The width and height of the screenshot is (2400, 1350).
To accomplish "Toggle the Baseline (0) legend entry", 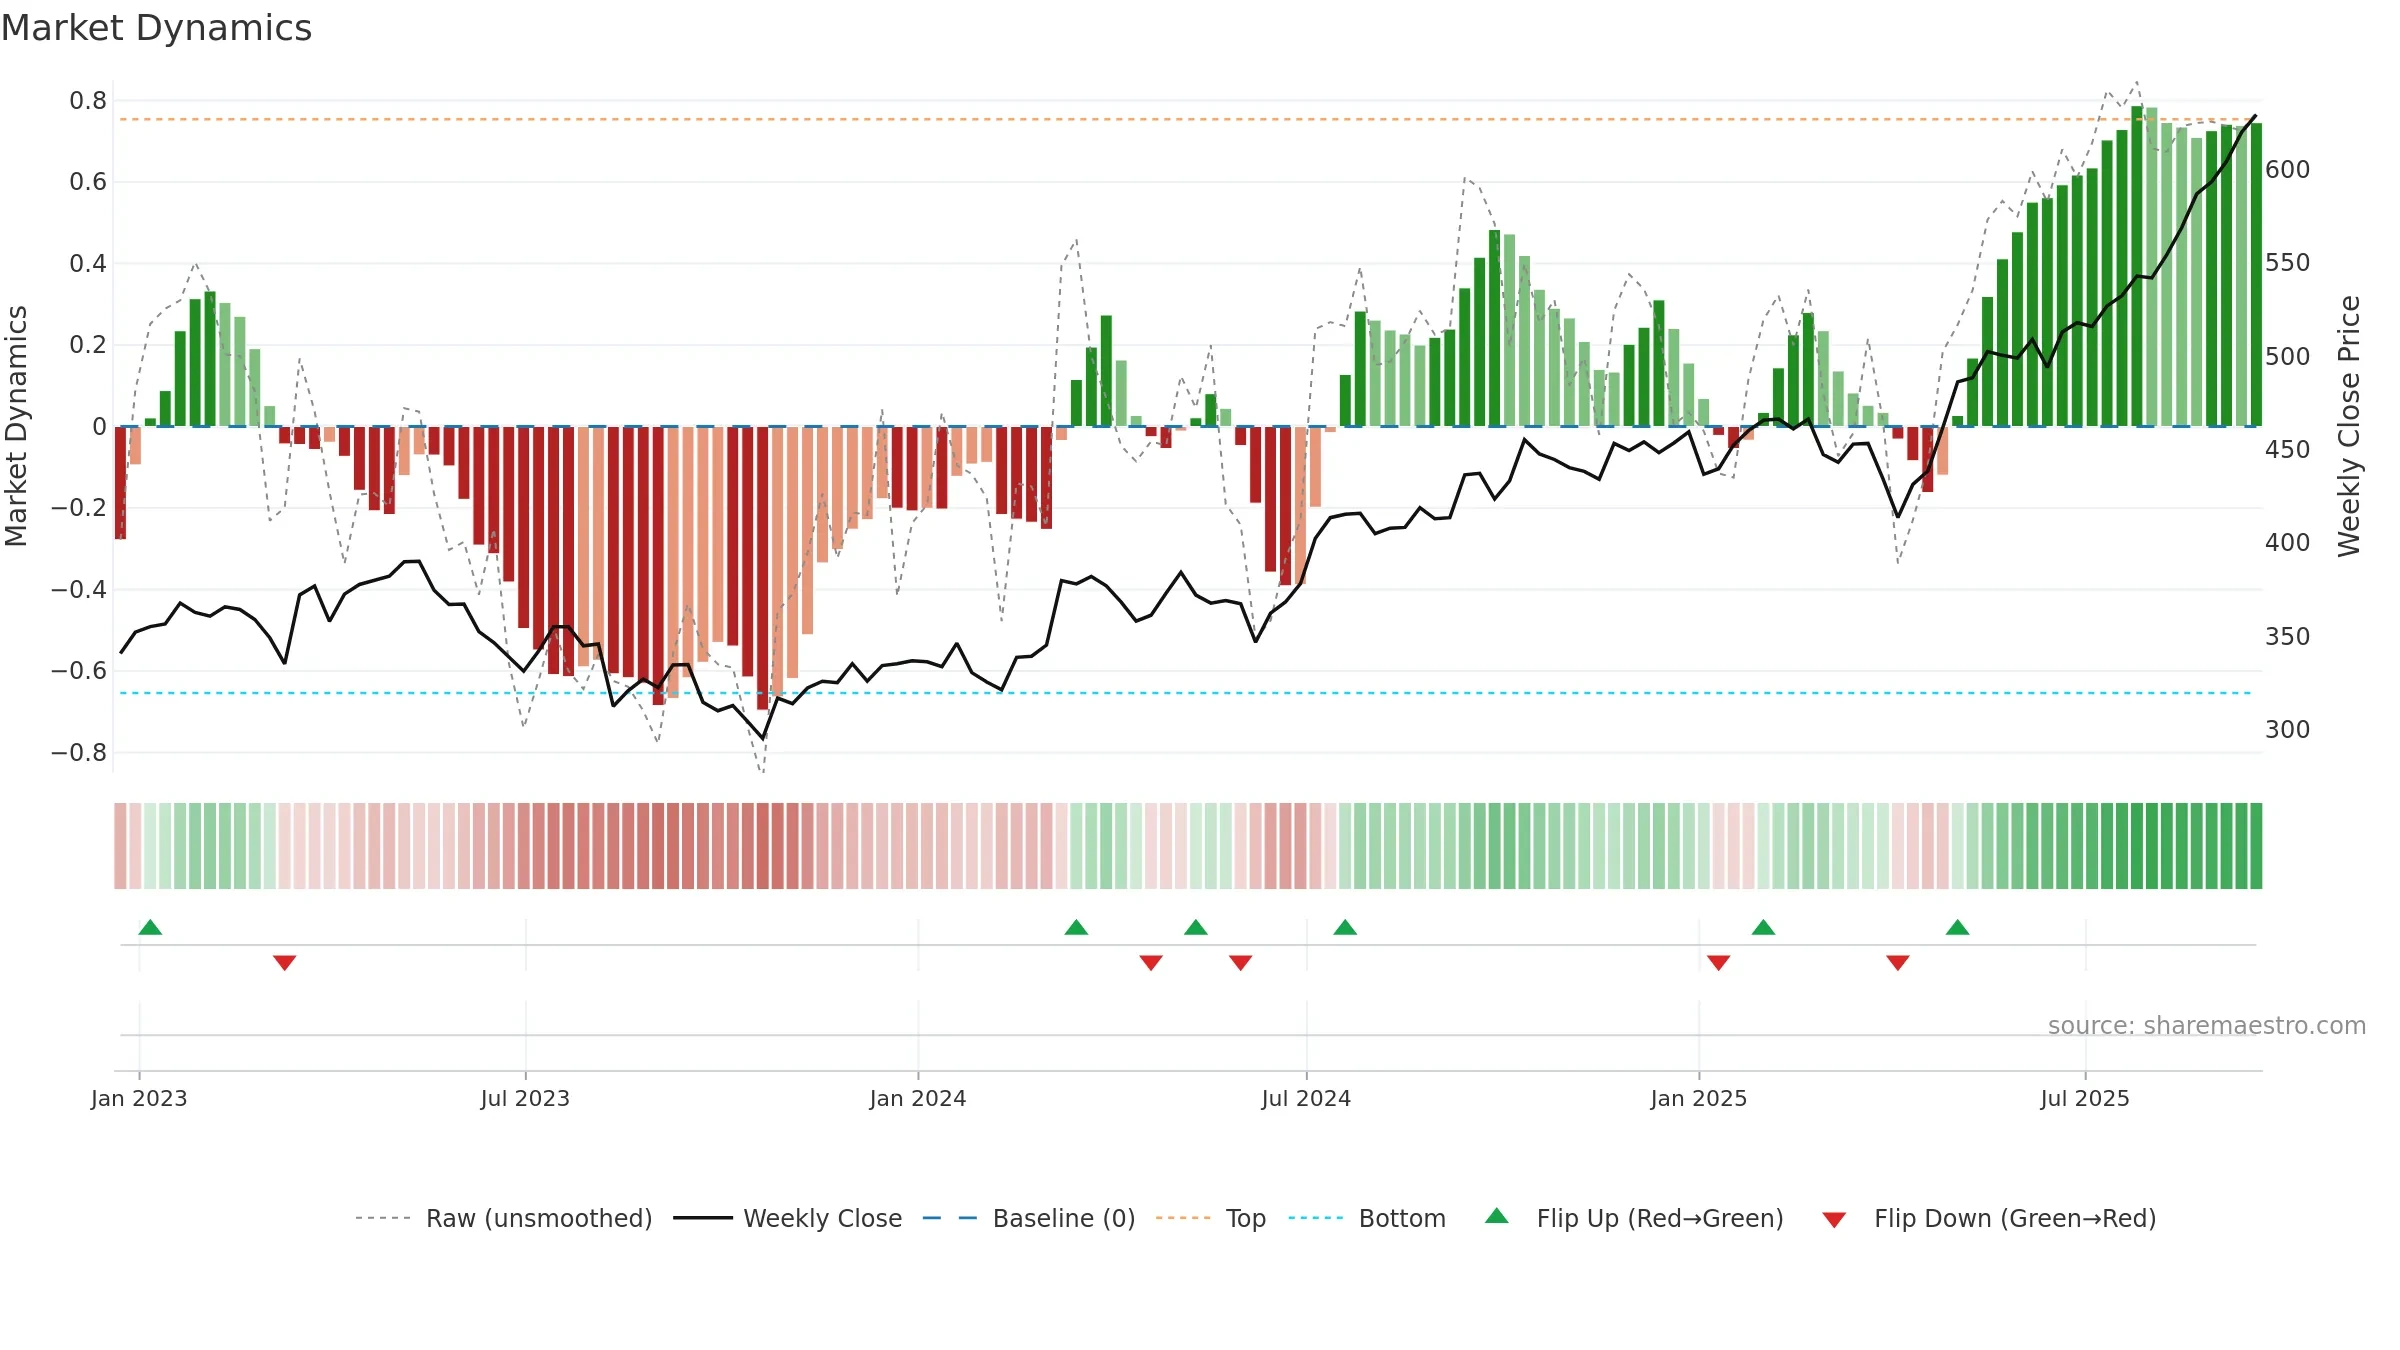I will [x=1029, y=1218].
